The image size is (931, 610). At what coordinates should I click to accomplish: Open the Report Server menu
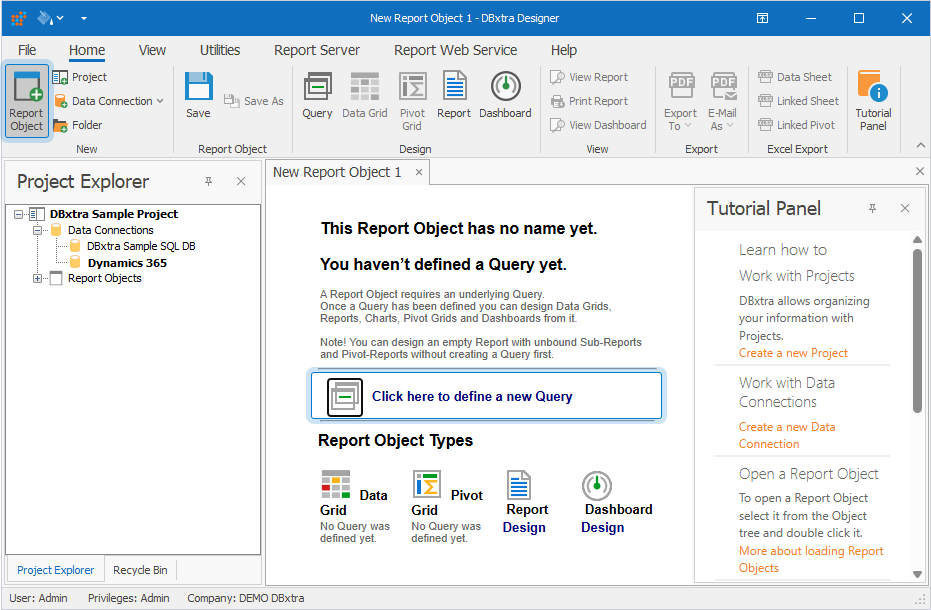coord(316,49)
